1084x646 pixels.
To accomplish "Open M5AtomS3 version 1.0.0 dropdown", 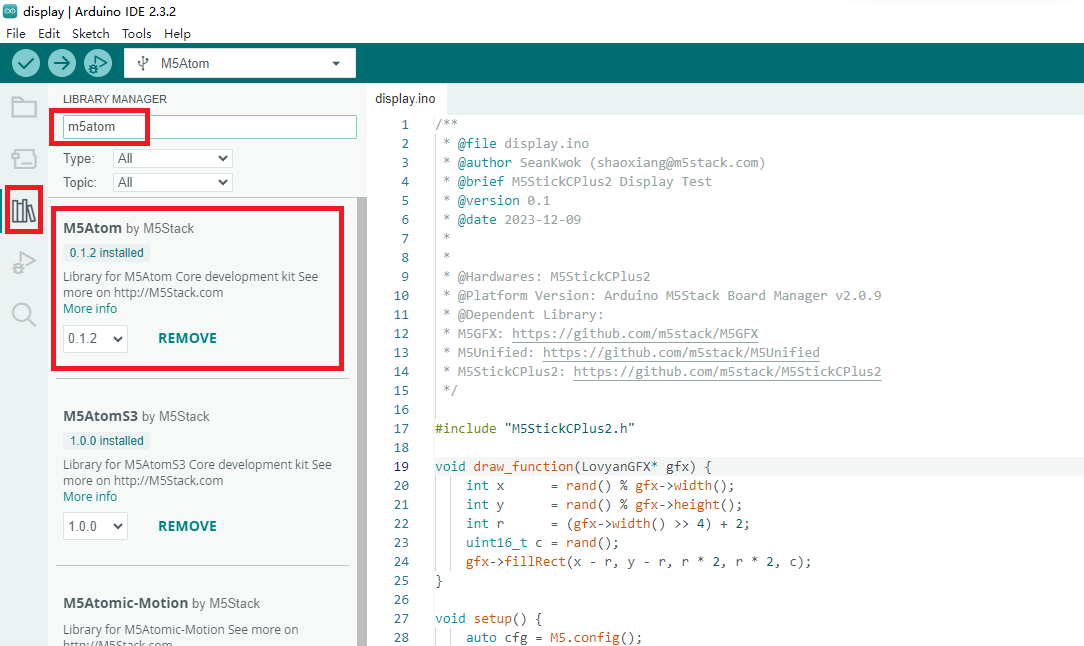I will pos(95,527).
